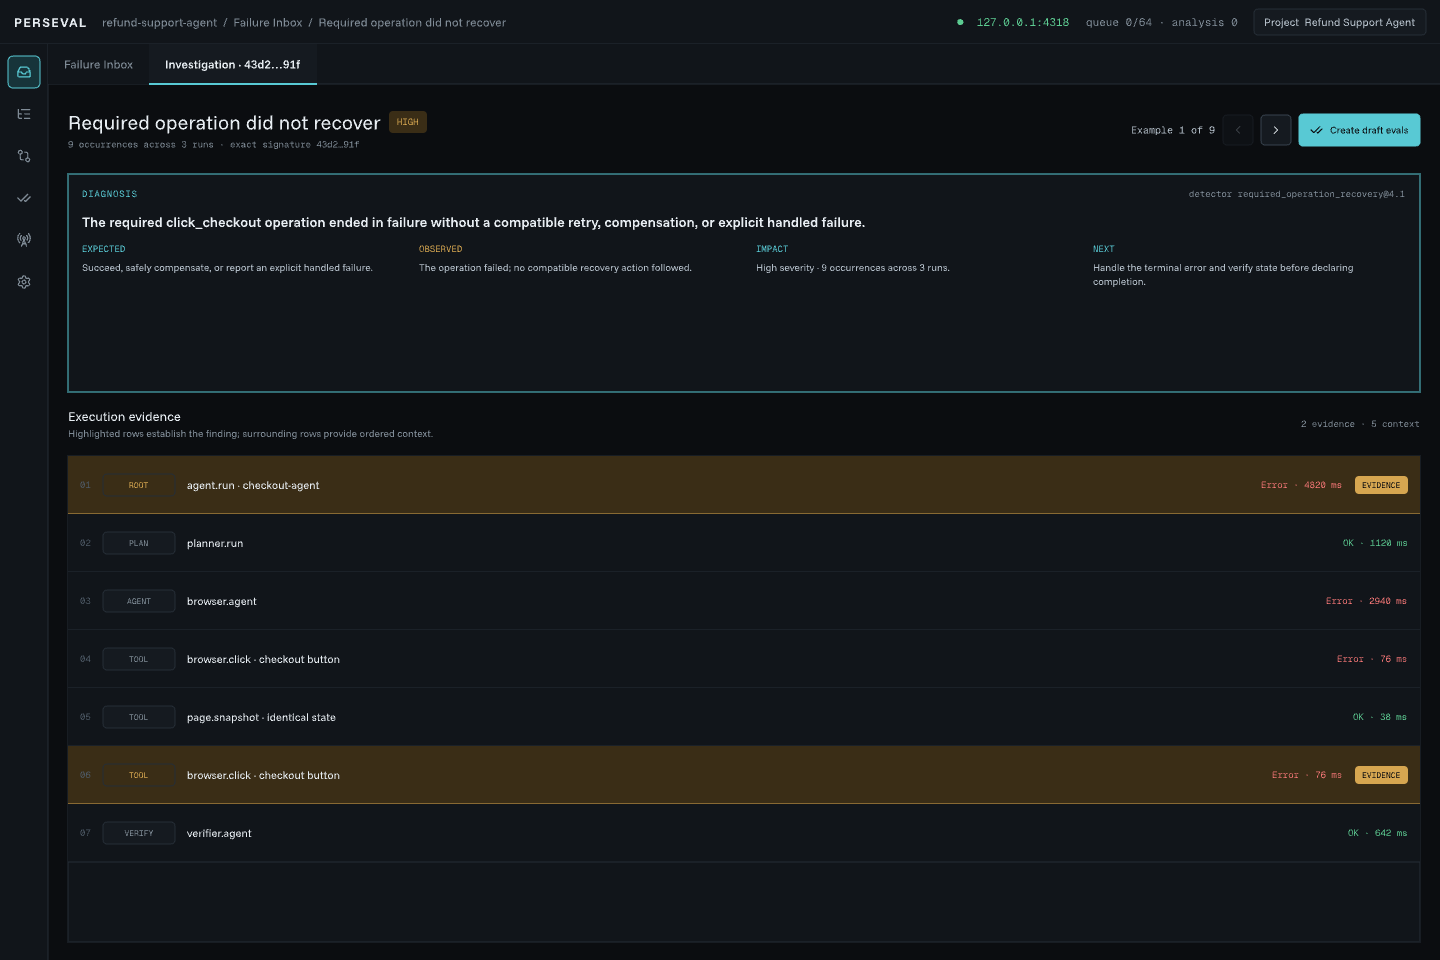
Task: Click Create draft evals button
Action: 1359,130
